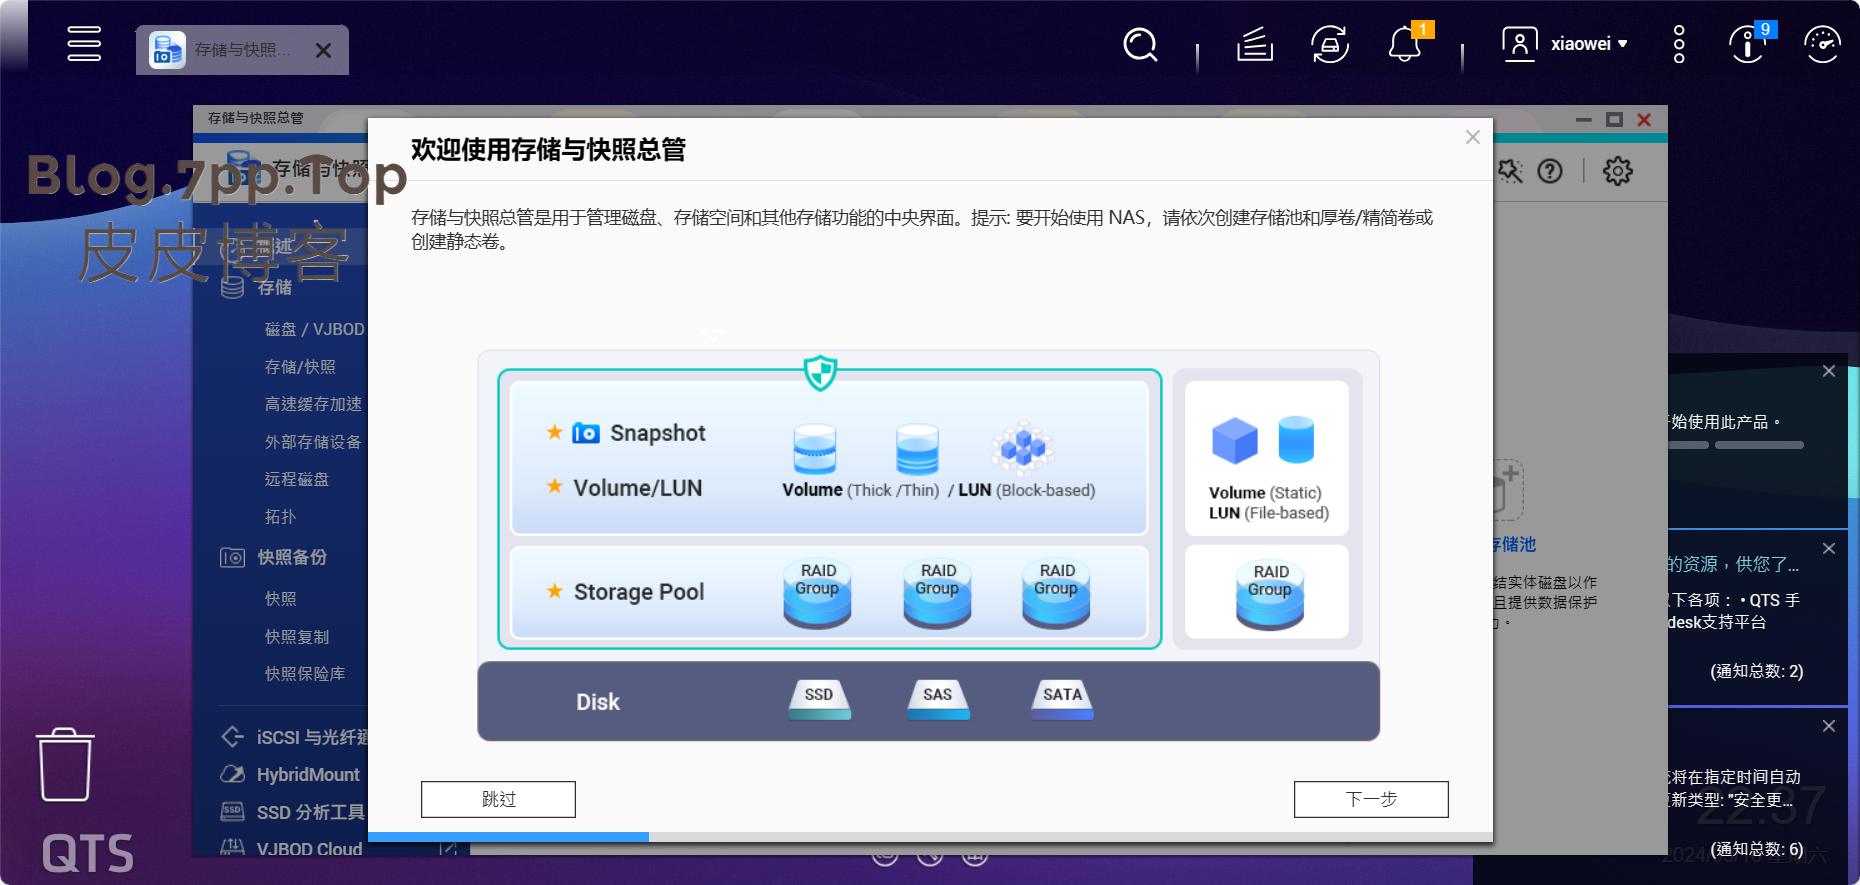Image resolution: width=1860 pixels, height=885 pixels.
Task: Open VJBOD Cloud sidebar item
Action: pyautogui.click(x=291, y=849)
